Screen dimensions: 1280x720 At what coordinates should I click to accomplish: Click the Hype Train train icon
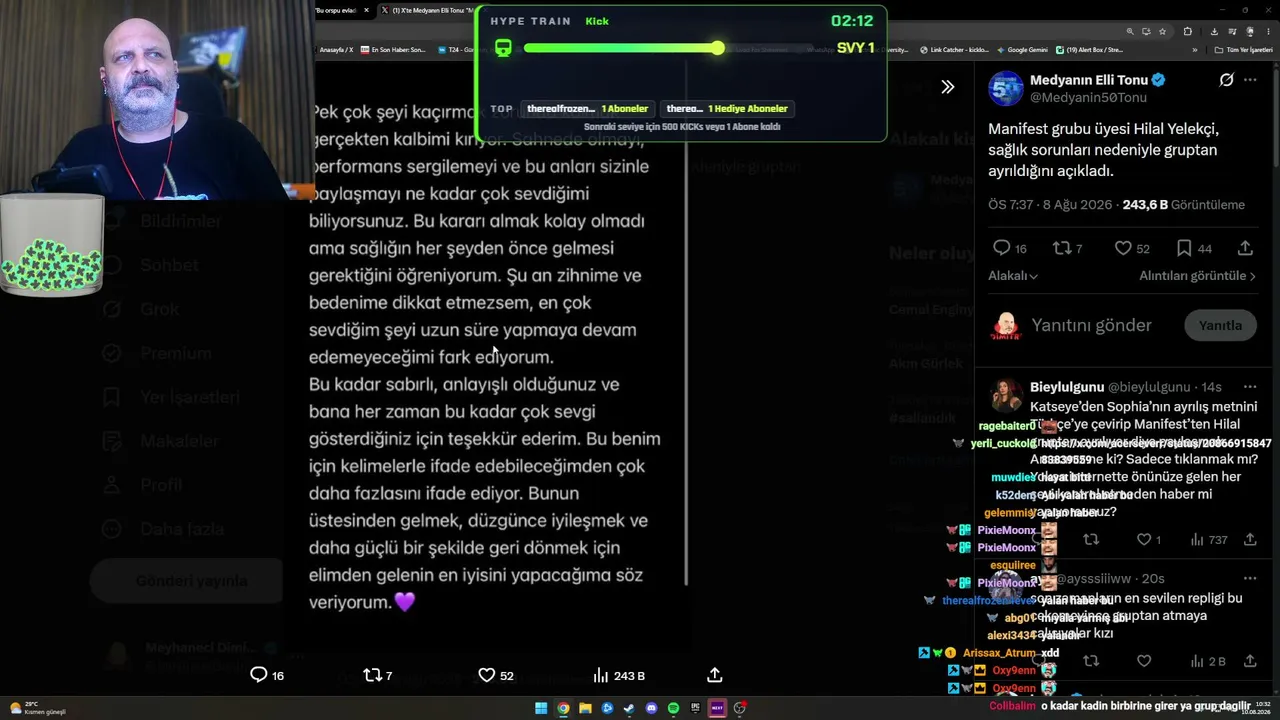tap(503, 48)
